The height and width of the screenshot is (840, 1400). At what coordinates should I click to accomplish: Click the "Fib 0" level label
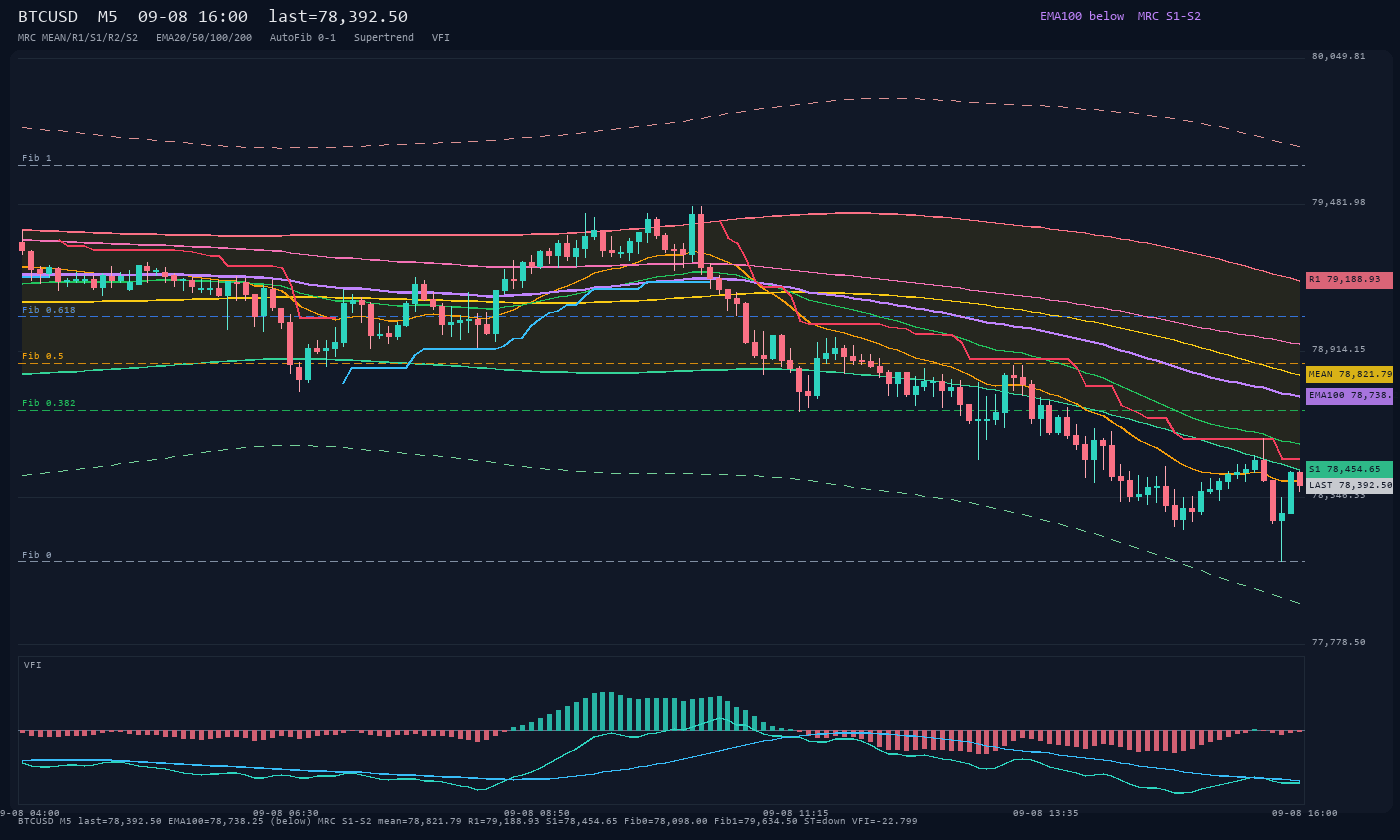37,555
